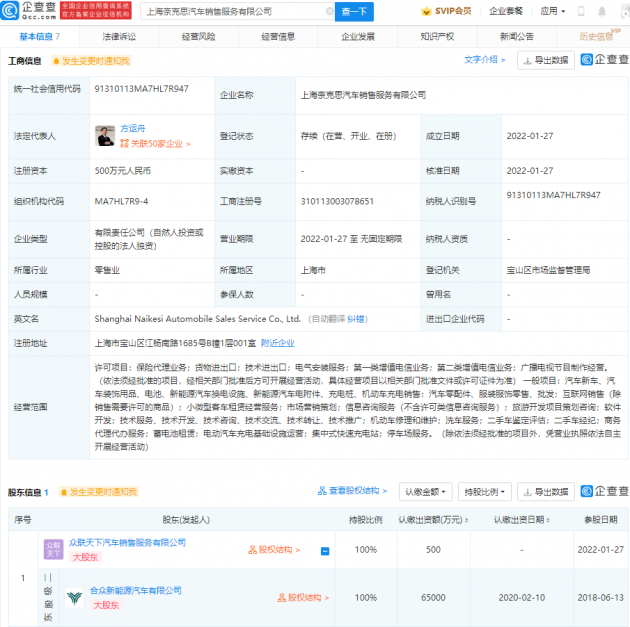Switch to 经营风险 tab
Viewport: 630px width, 627px height.
(x=198, y=37)
